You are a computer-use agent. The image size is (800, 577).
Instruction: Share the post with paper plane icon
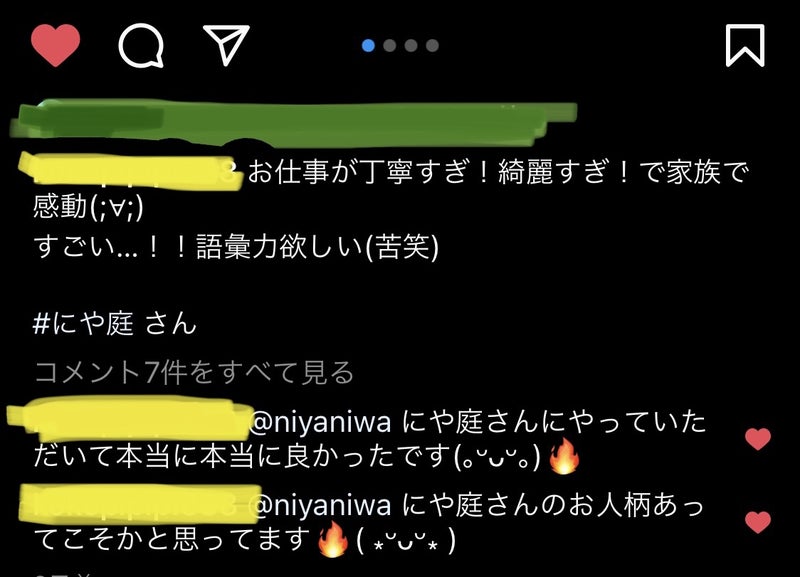[227, 44]
